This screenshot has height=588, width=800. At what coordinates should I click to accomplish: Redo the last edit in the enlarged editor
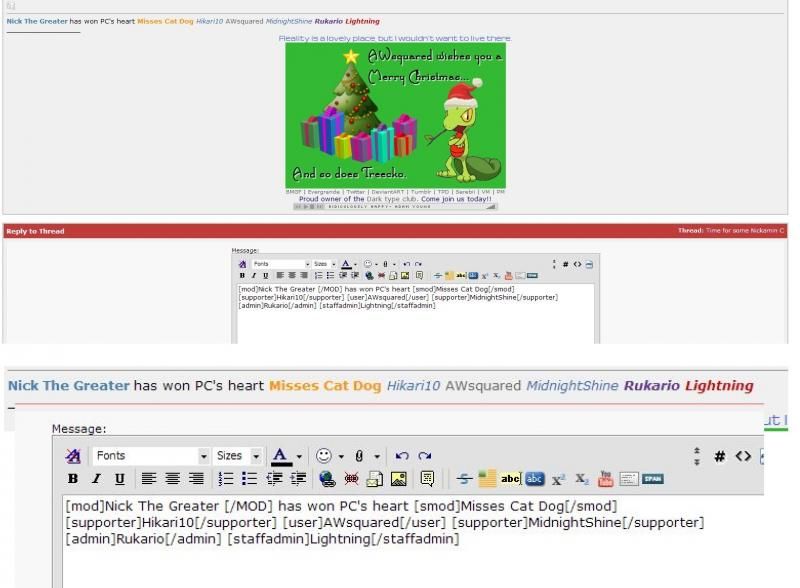[424, 456]
